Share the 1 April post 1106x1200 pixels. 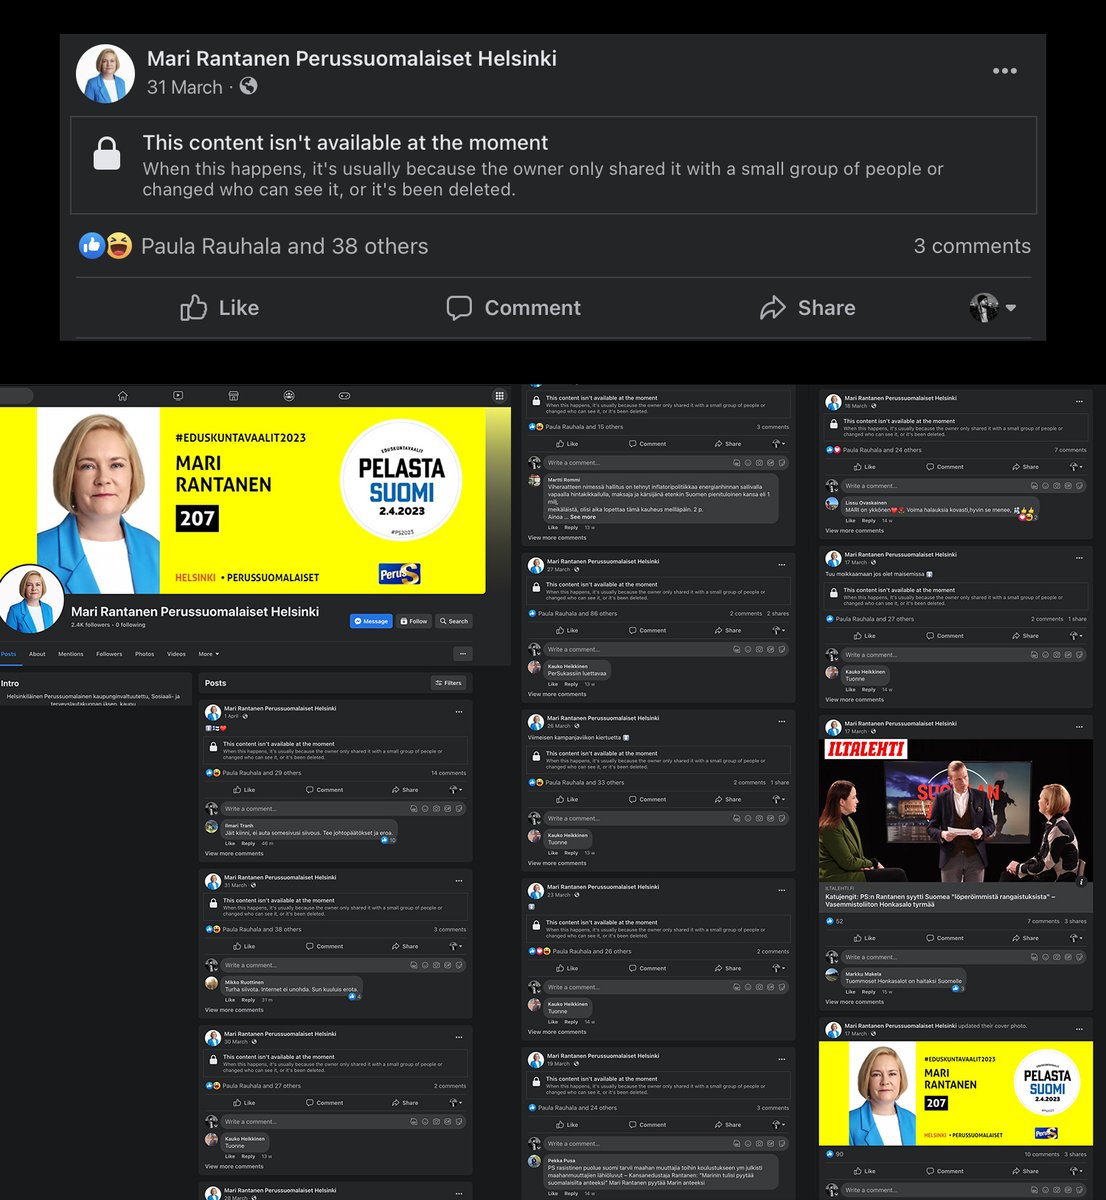point(405,790)
